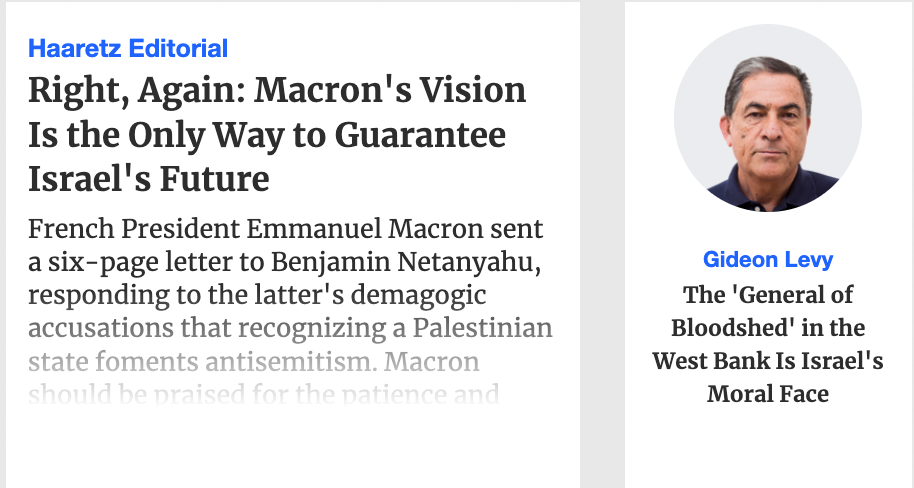Open the Haaretz Editorial section link

pos(128,47)
